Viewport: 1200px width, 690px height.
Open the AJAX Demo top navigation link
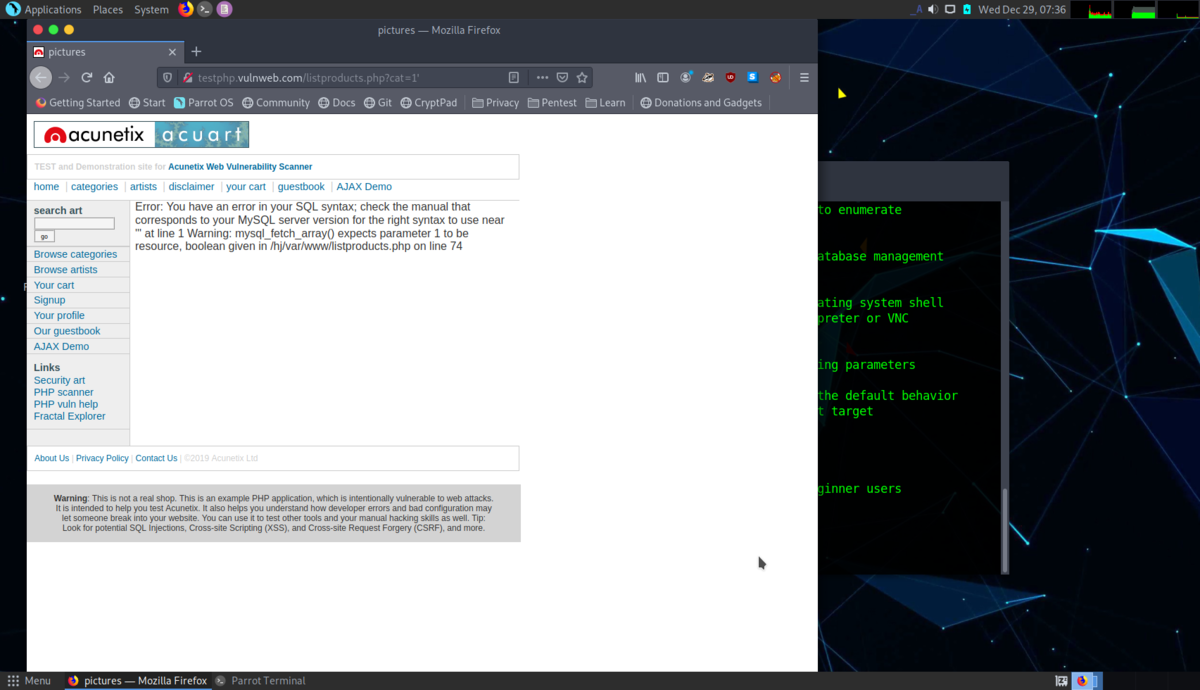364,187
